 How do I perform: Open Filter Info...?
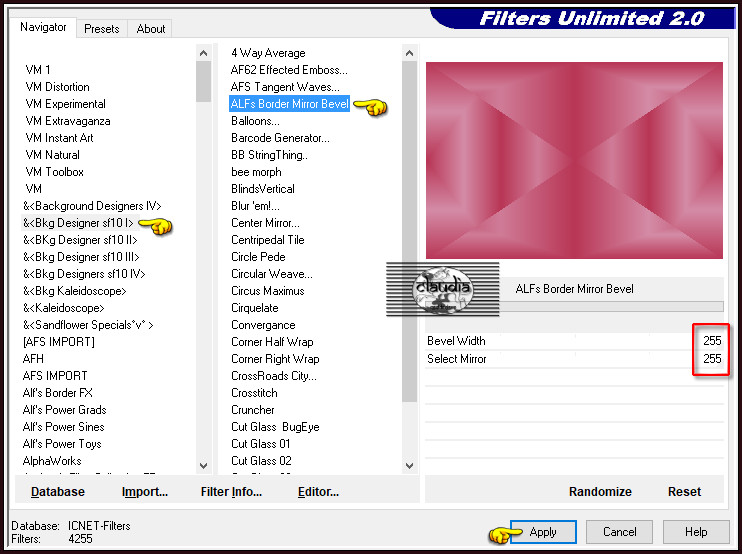click(x=231, y=492)
